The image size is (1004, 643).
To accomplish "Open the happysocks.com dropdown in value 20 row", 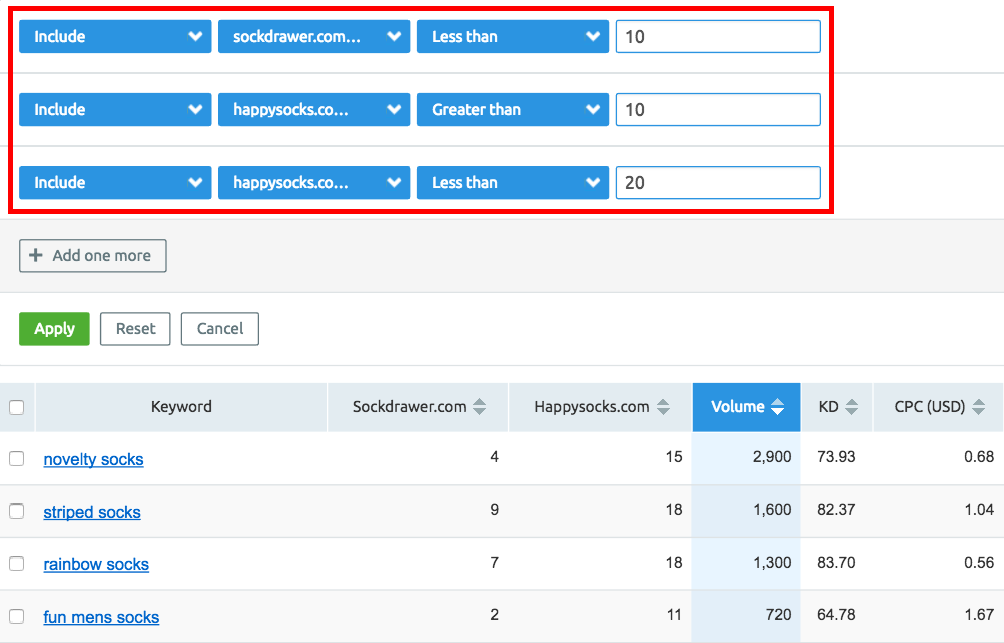I will click(x=314, y=183).
